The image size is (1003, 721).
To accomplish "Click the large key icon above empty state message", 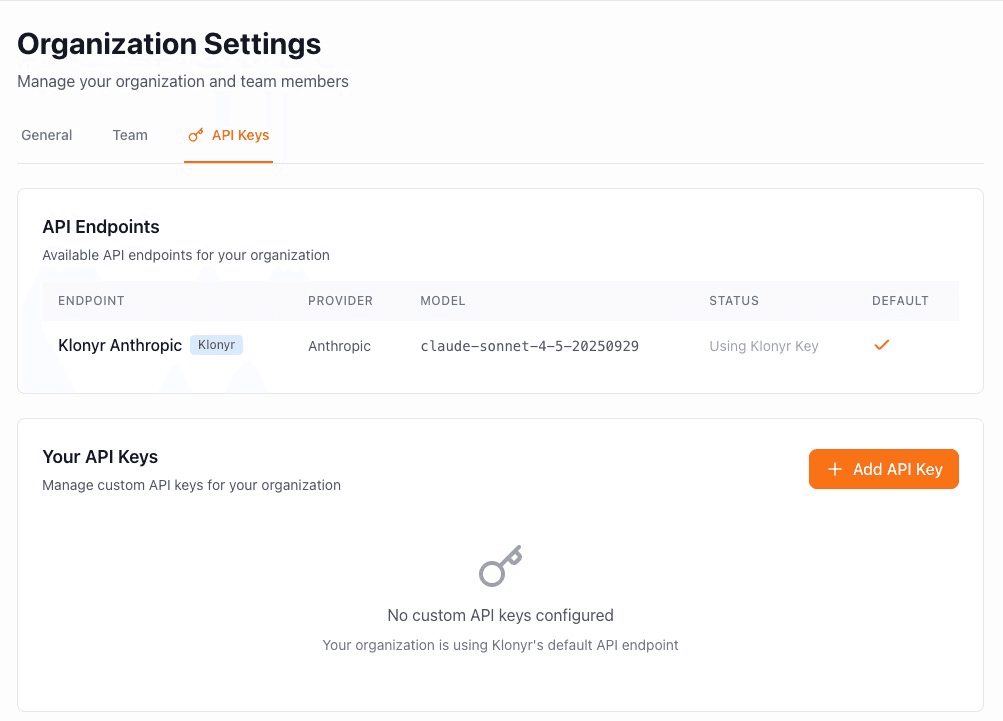I will [x=500, y=565].
